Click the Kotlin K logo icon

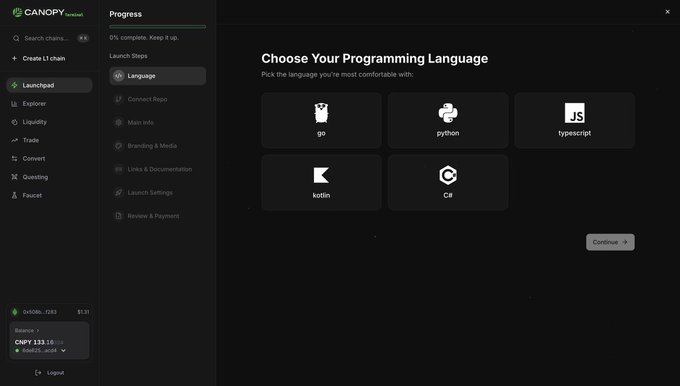[x=321, y=175]
